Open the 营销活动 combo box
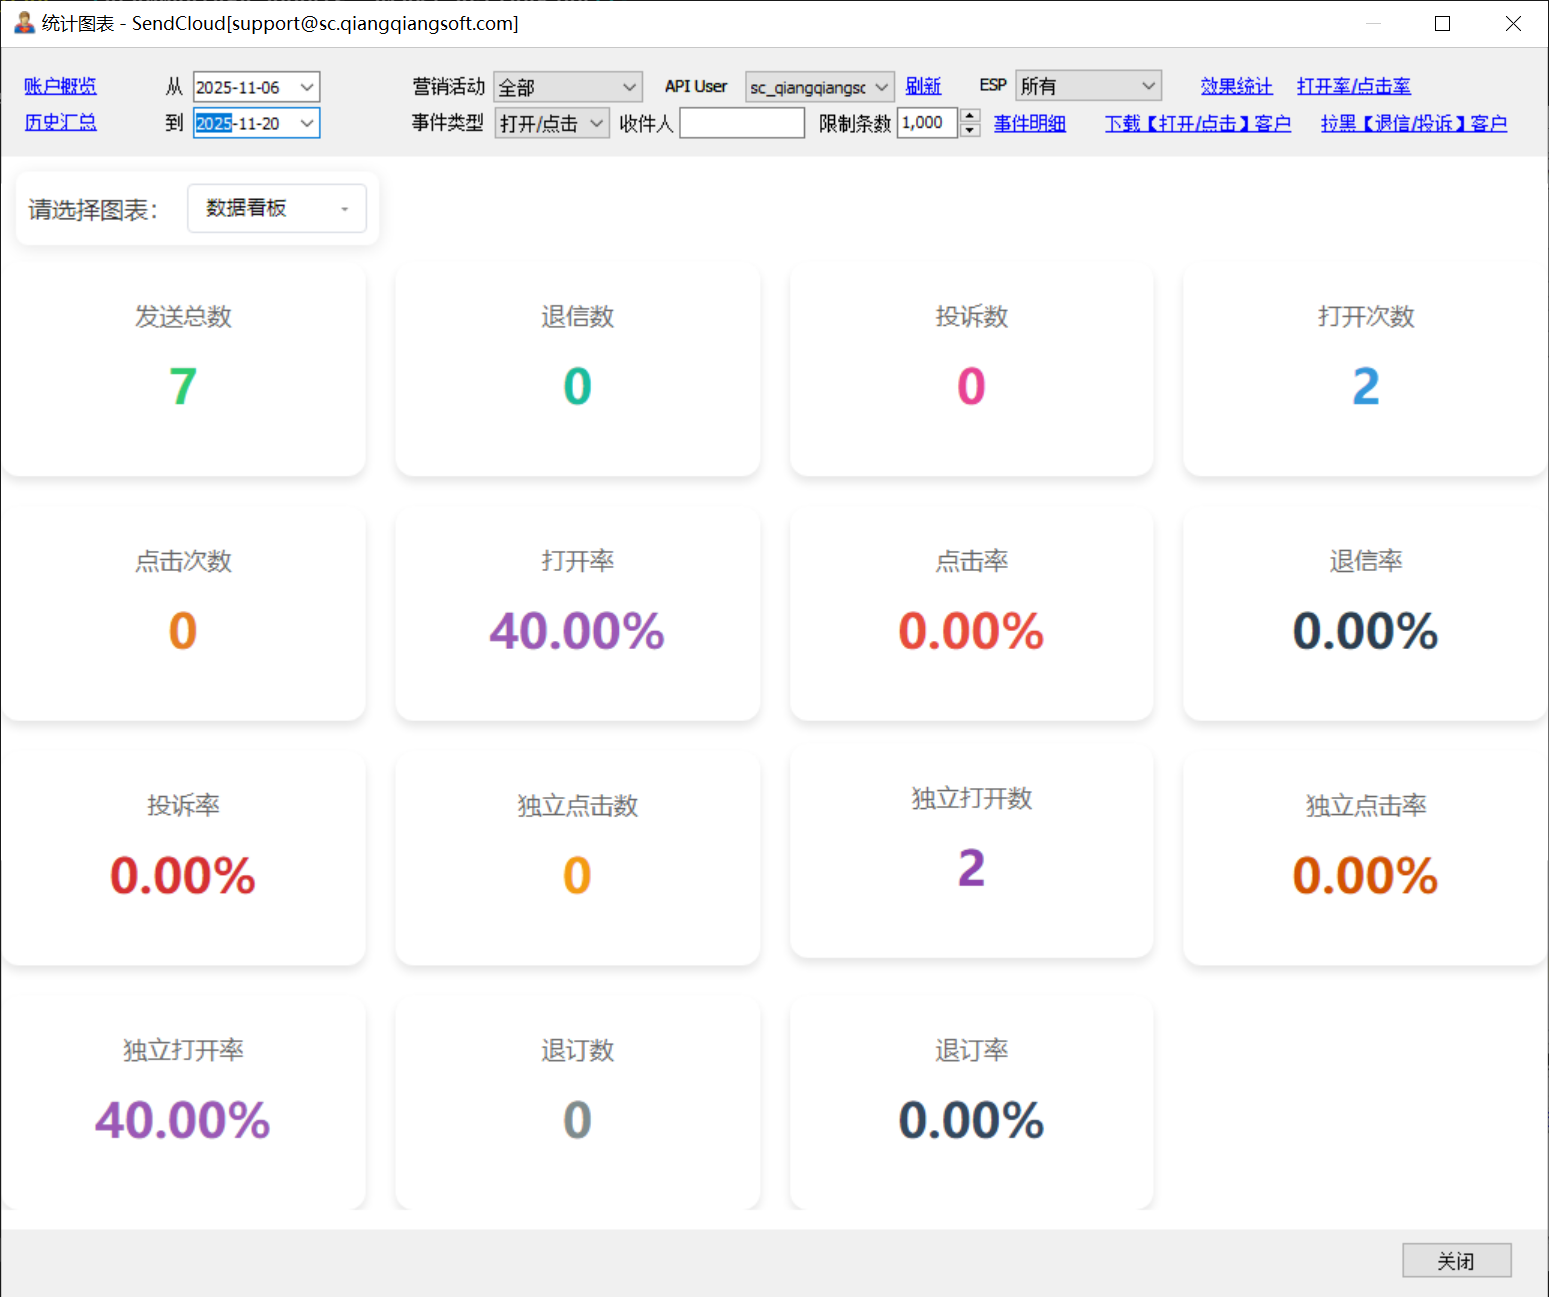 [567, 87]
